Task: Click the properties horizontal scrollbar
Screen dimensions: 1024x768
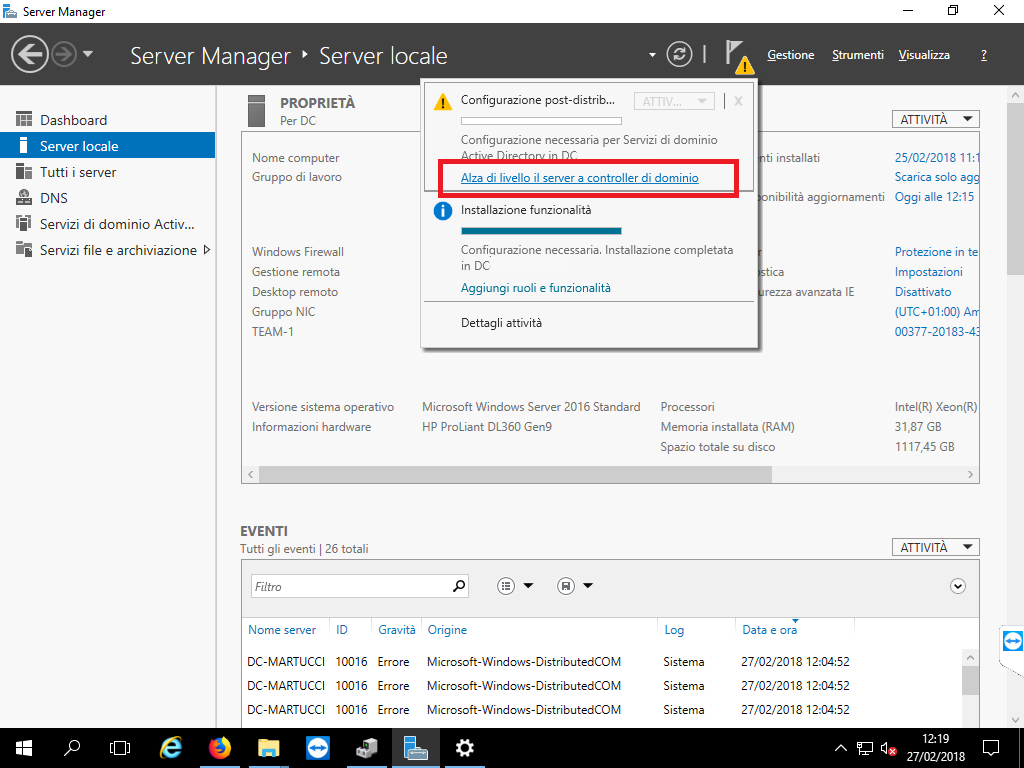Action: (515, 474)
